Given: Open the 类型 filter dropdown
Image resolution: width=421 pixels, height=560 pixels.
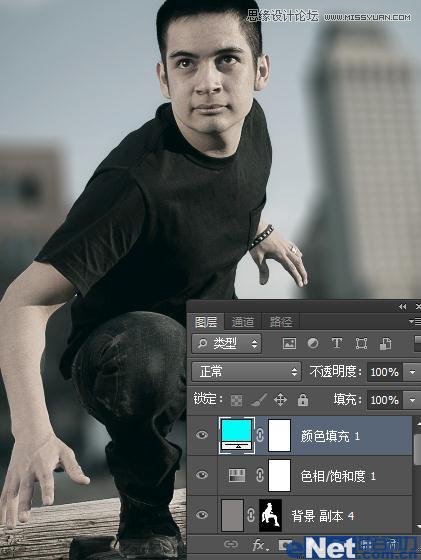Looking at the screenshot, I should coord(226,344).
